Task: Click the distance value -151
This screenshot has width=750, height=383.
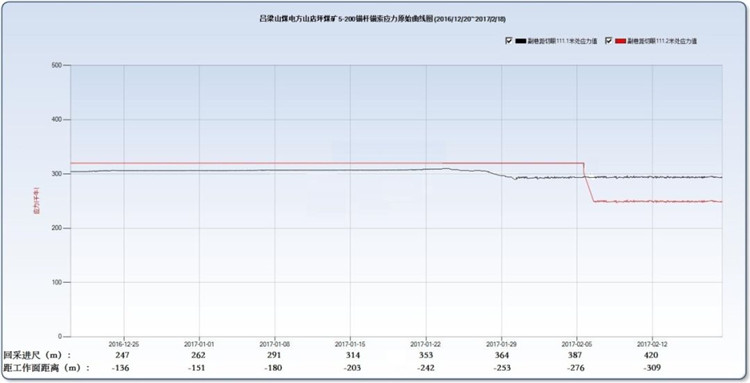Action: pos(197,368)
